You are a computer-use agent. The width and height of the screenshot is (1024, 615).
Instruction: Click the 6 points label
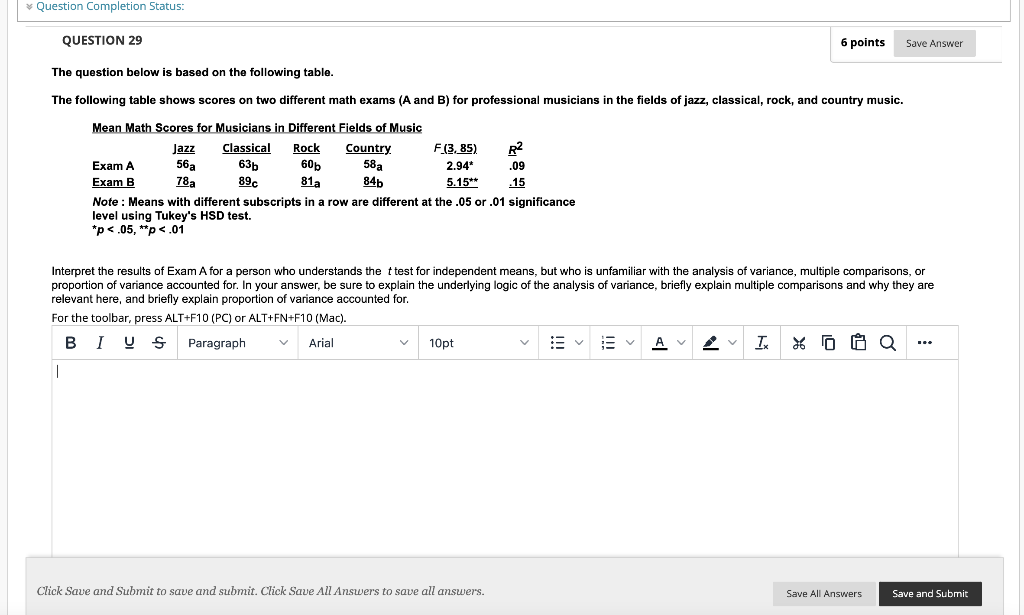pos(863,42)
